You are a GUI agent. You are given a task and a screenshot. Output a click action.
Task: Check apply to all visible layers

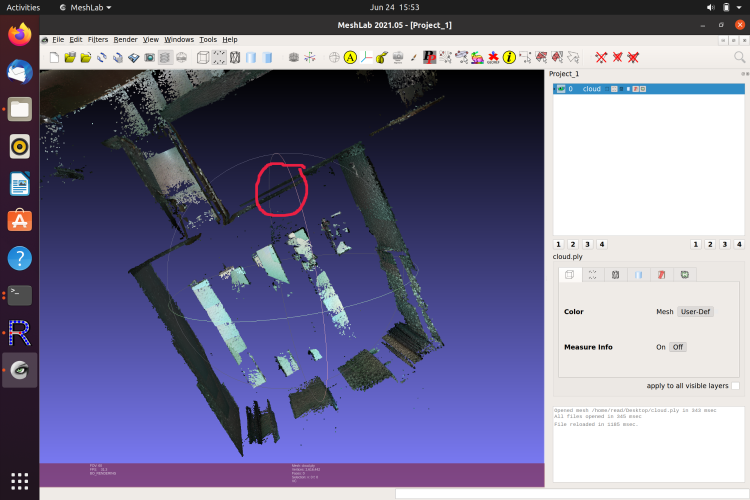point(736,385)
